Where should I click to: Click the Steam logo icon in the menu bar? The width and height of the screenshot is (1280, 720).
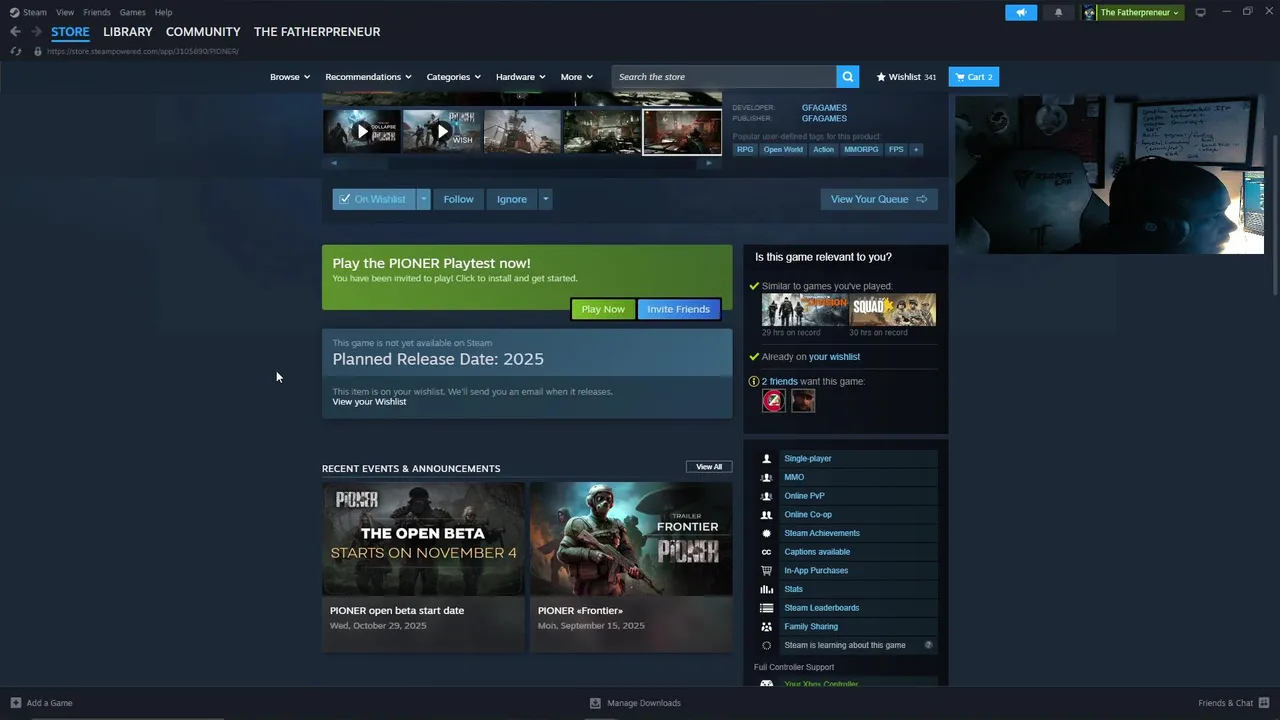tap(14, 12)
